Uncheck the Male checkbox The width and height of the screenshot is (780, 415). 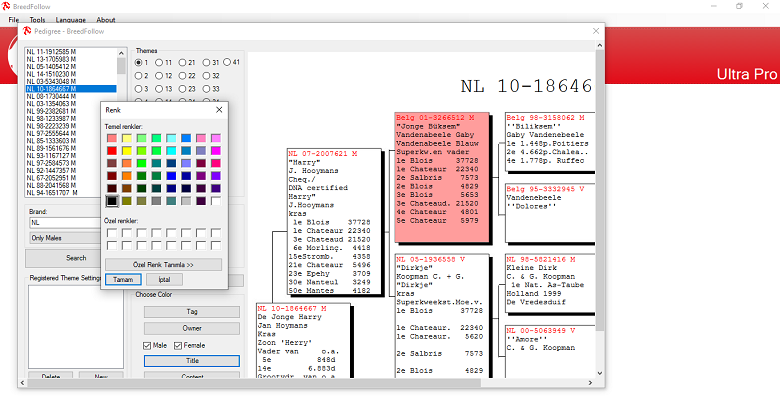pos(148,345)
